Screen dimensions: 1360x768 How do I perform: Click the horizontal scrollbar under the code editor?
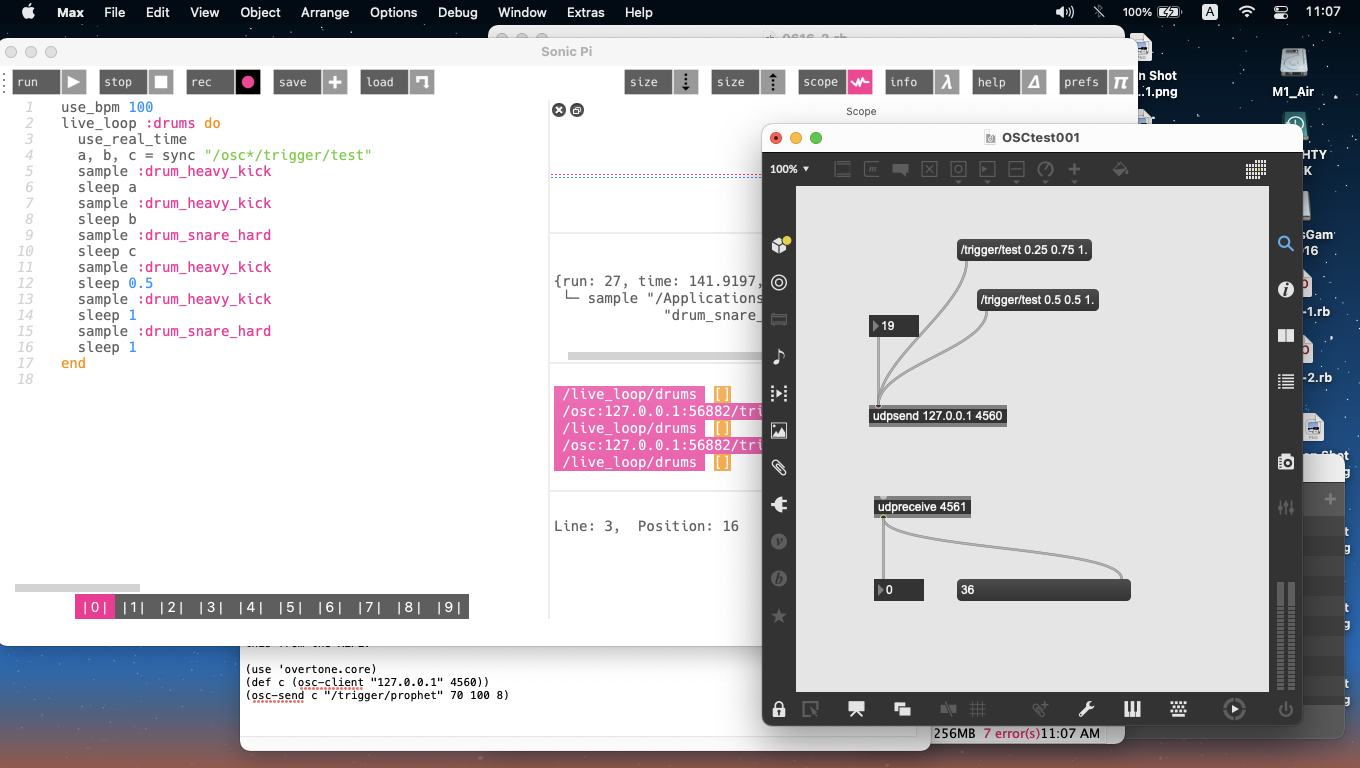pos(77,588)
